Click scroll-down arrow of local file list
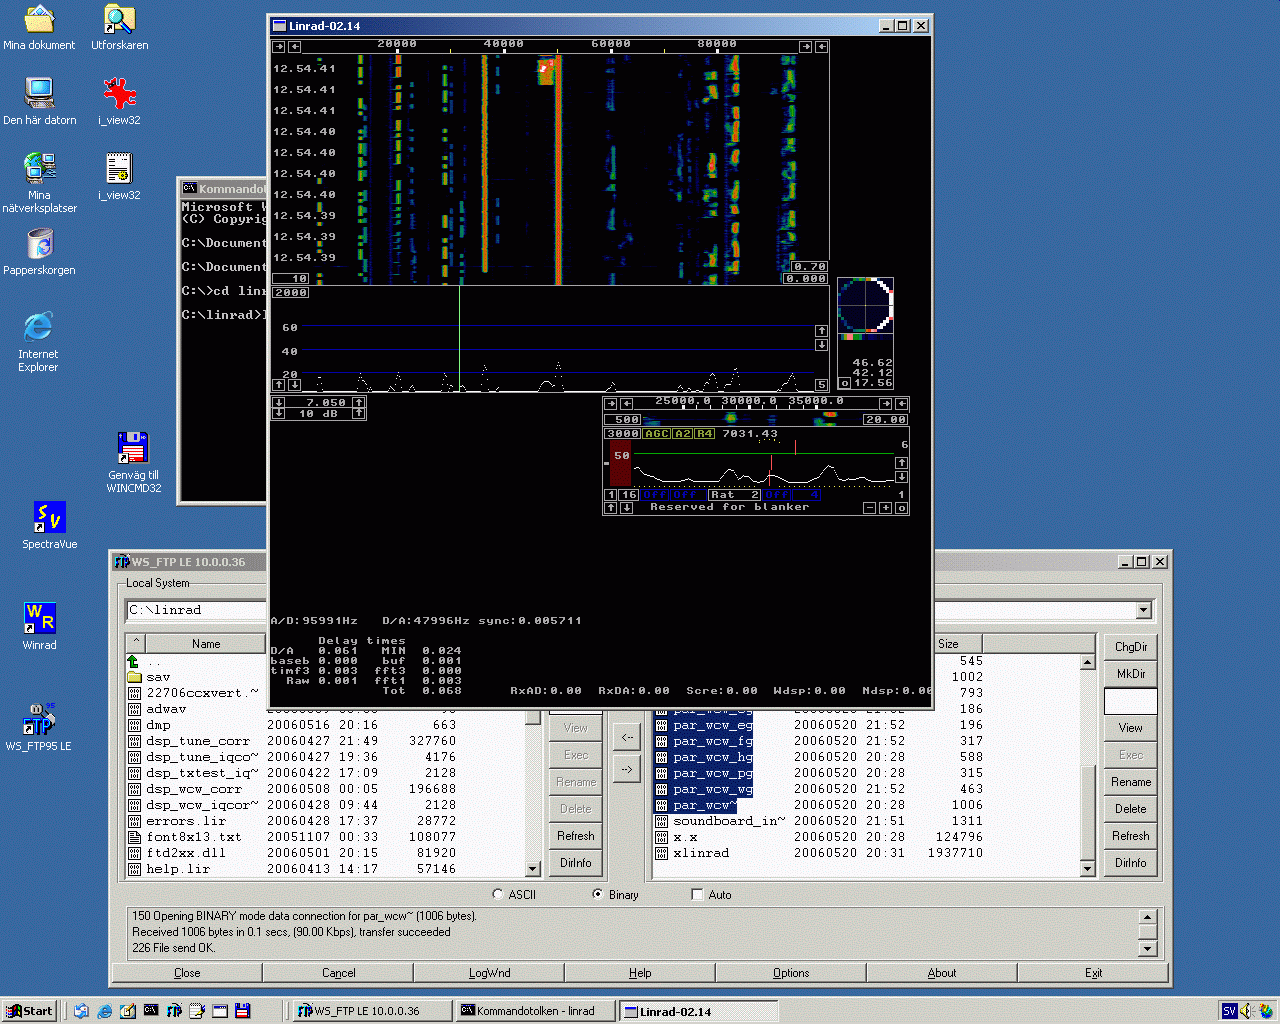This screenshot has height=1024, width=1280. [x=533, y=869]
